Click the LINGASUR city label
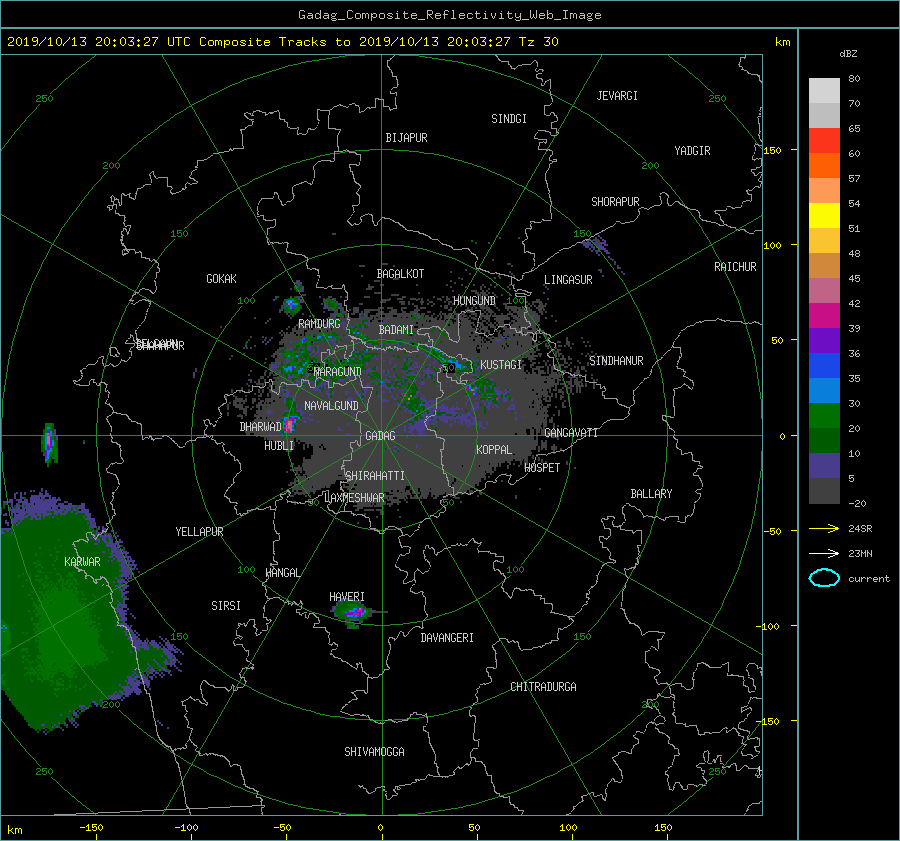This screenshot has width=900, height=841. tap(568, 280)
